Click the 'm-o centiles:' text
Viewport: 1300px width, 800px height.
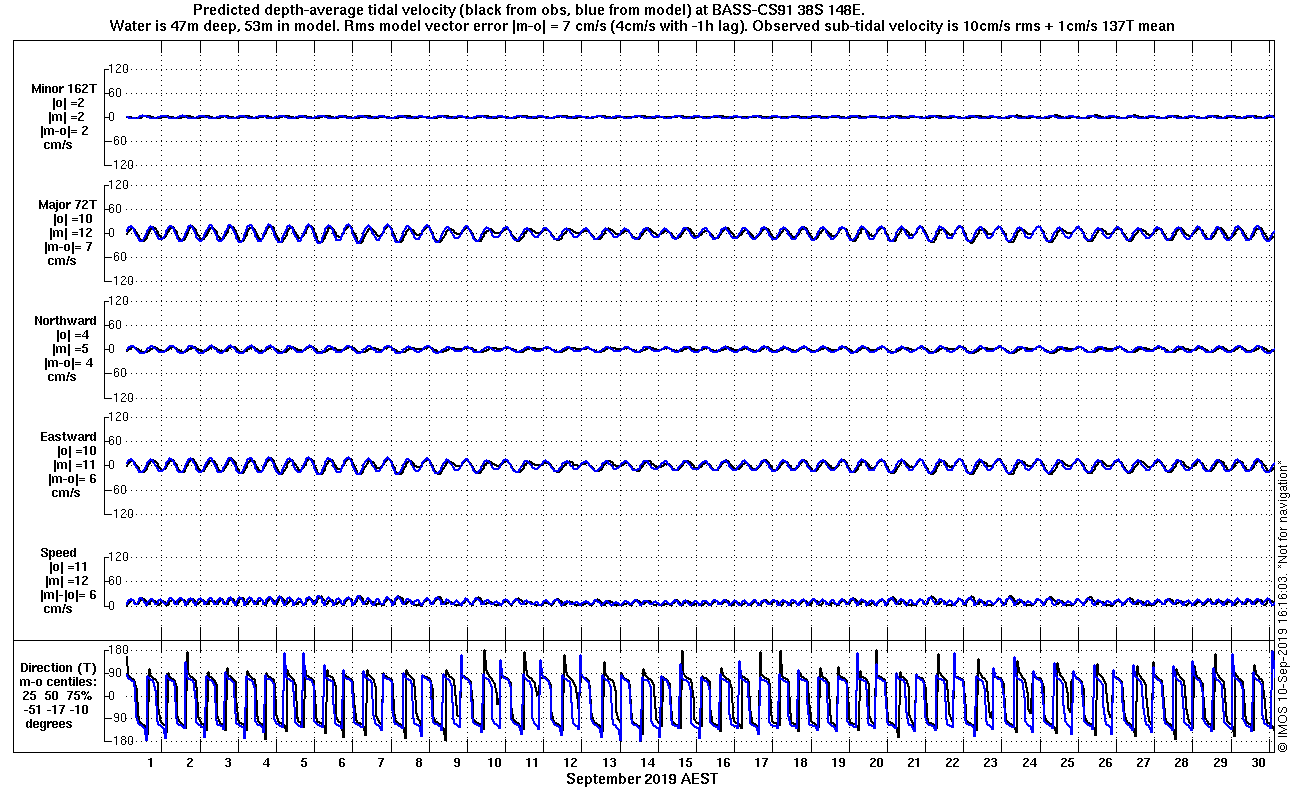click(x=58, y=682)
